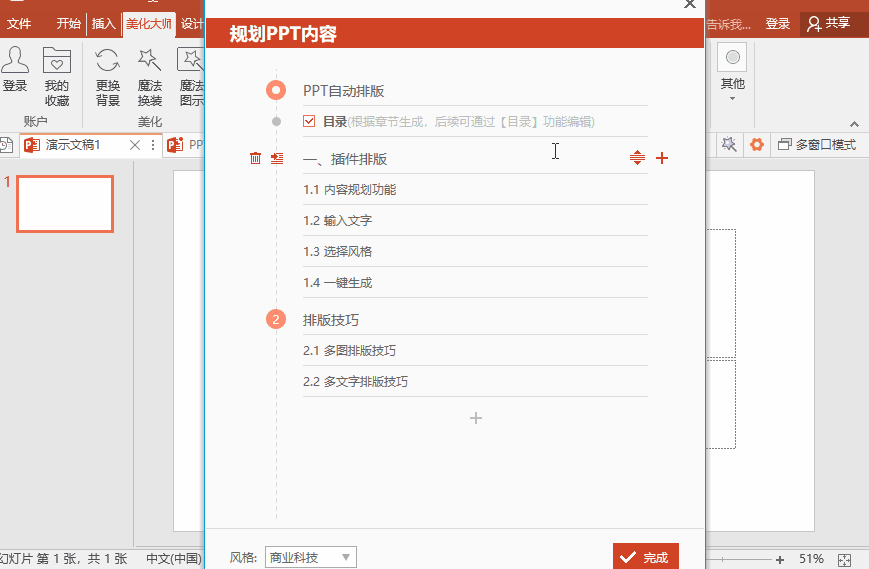Image resolution: width=869 pixels, height=569 pixels.
Task: Click magic star icon near 多窗口模式
Action: [729, 145]
